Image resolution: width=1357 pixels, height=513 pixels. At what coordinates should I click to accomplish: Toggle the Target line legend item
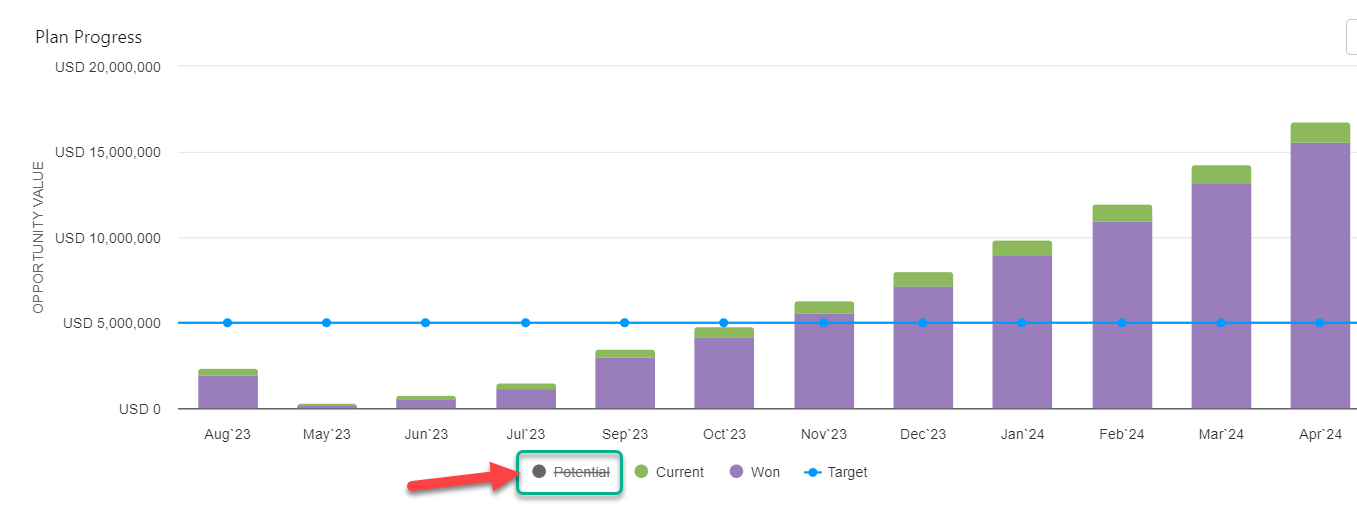pos(847,472)
